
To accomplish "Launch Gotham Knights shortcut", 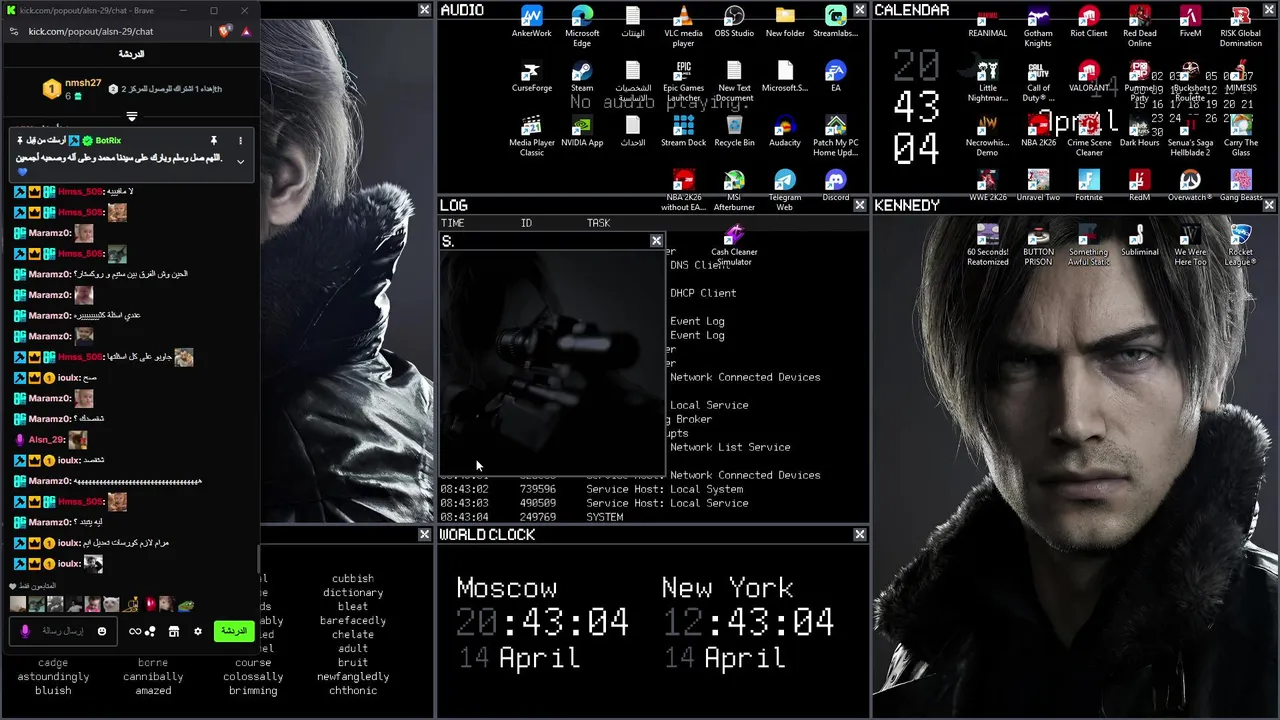I will [1038, 26].
